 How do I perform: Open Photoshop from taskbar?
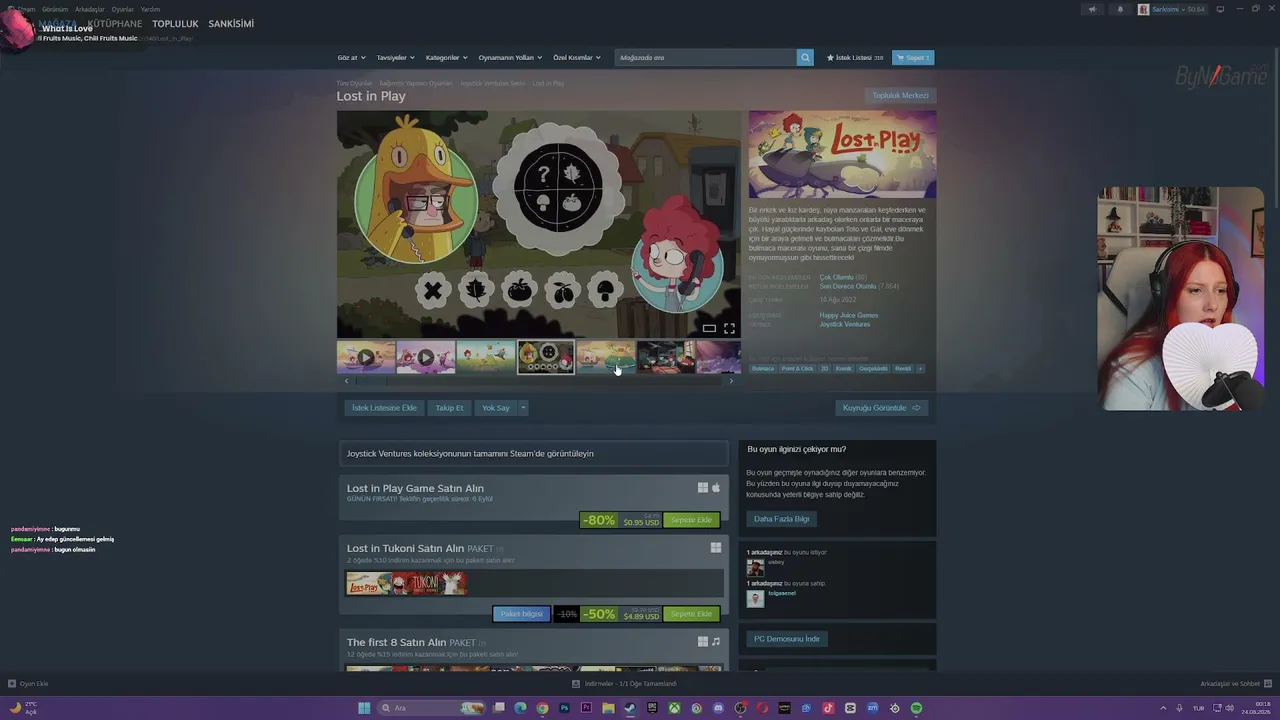pos(564,708)
